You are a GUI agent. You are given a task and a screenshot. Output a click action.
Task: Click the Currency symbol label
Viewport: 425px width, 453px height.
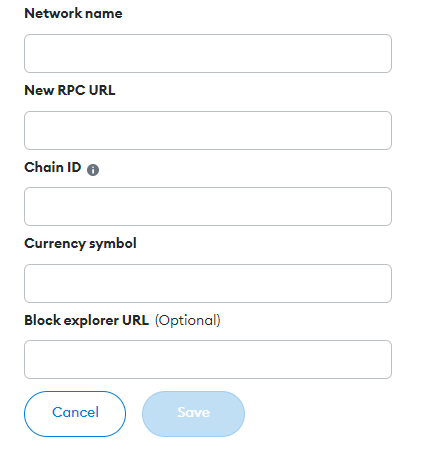click(80, 244)
